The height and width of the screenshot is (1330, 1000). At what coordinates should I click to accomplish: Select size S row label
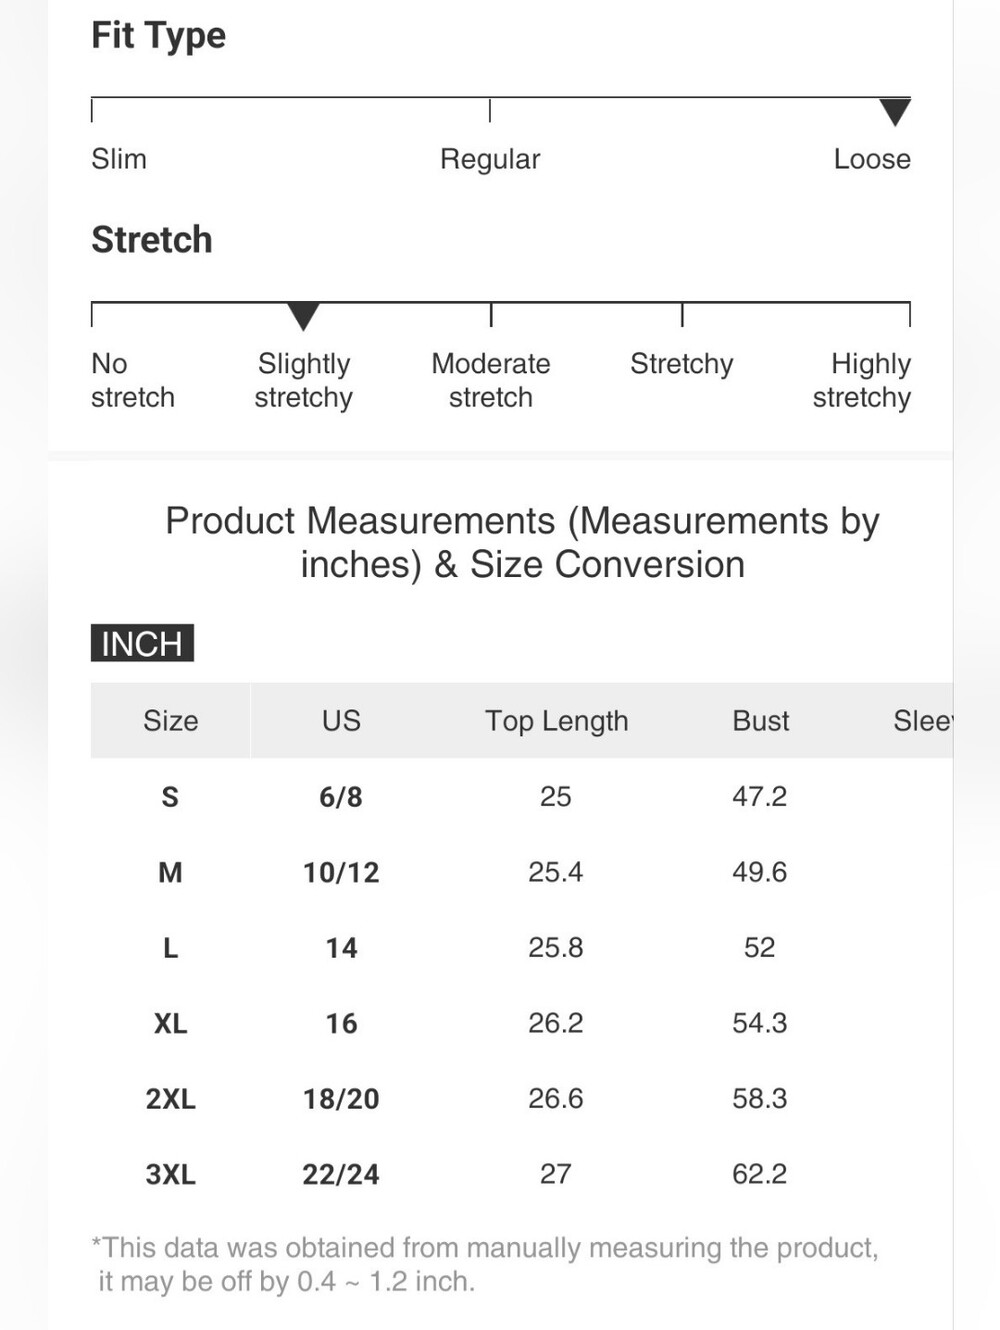pos(170,797)
